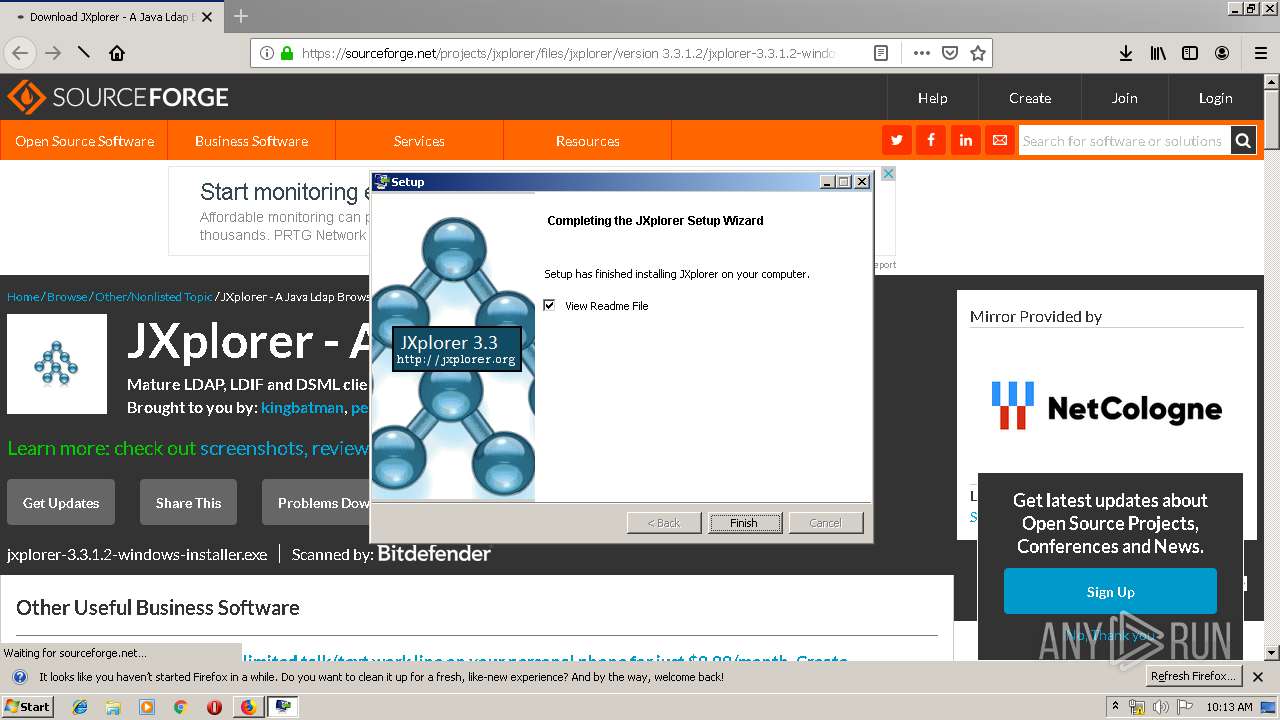Click the search magnifier button
The image size is (1280, 720).
1243,141
